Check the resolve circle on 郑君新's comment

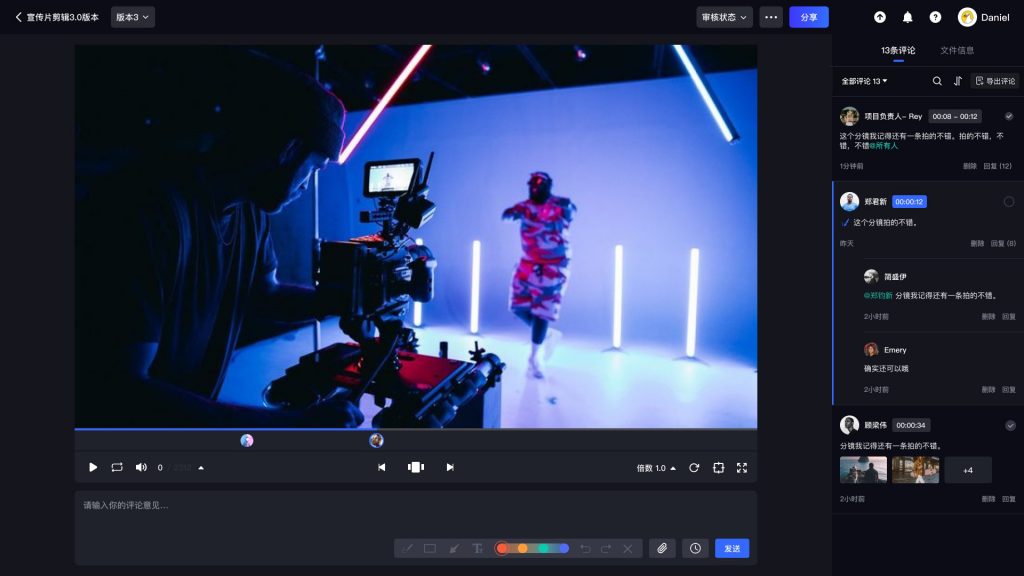click(1009, 202)
